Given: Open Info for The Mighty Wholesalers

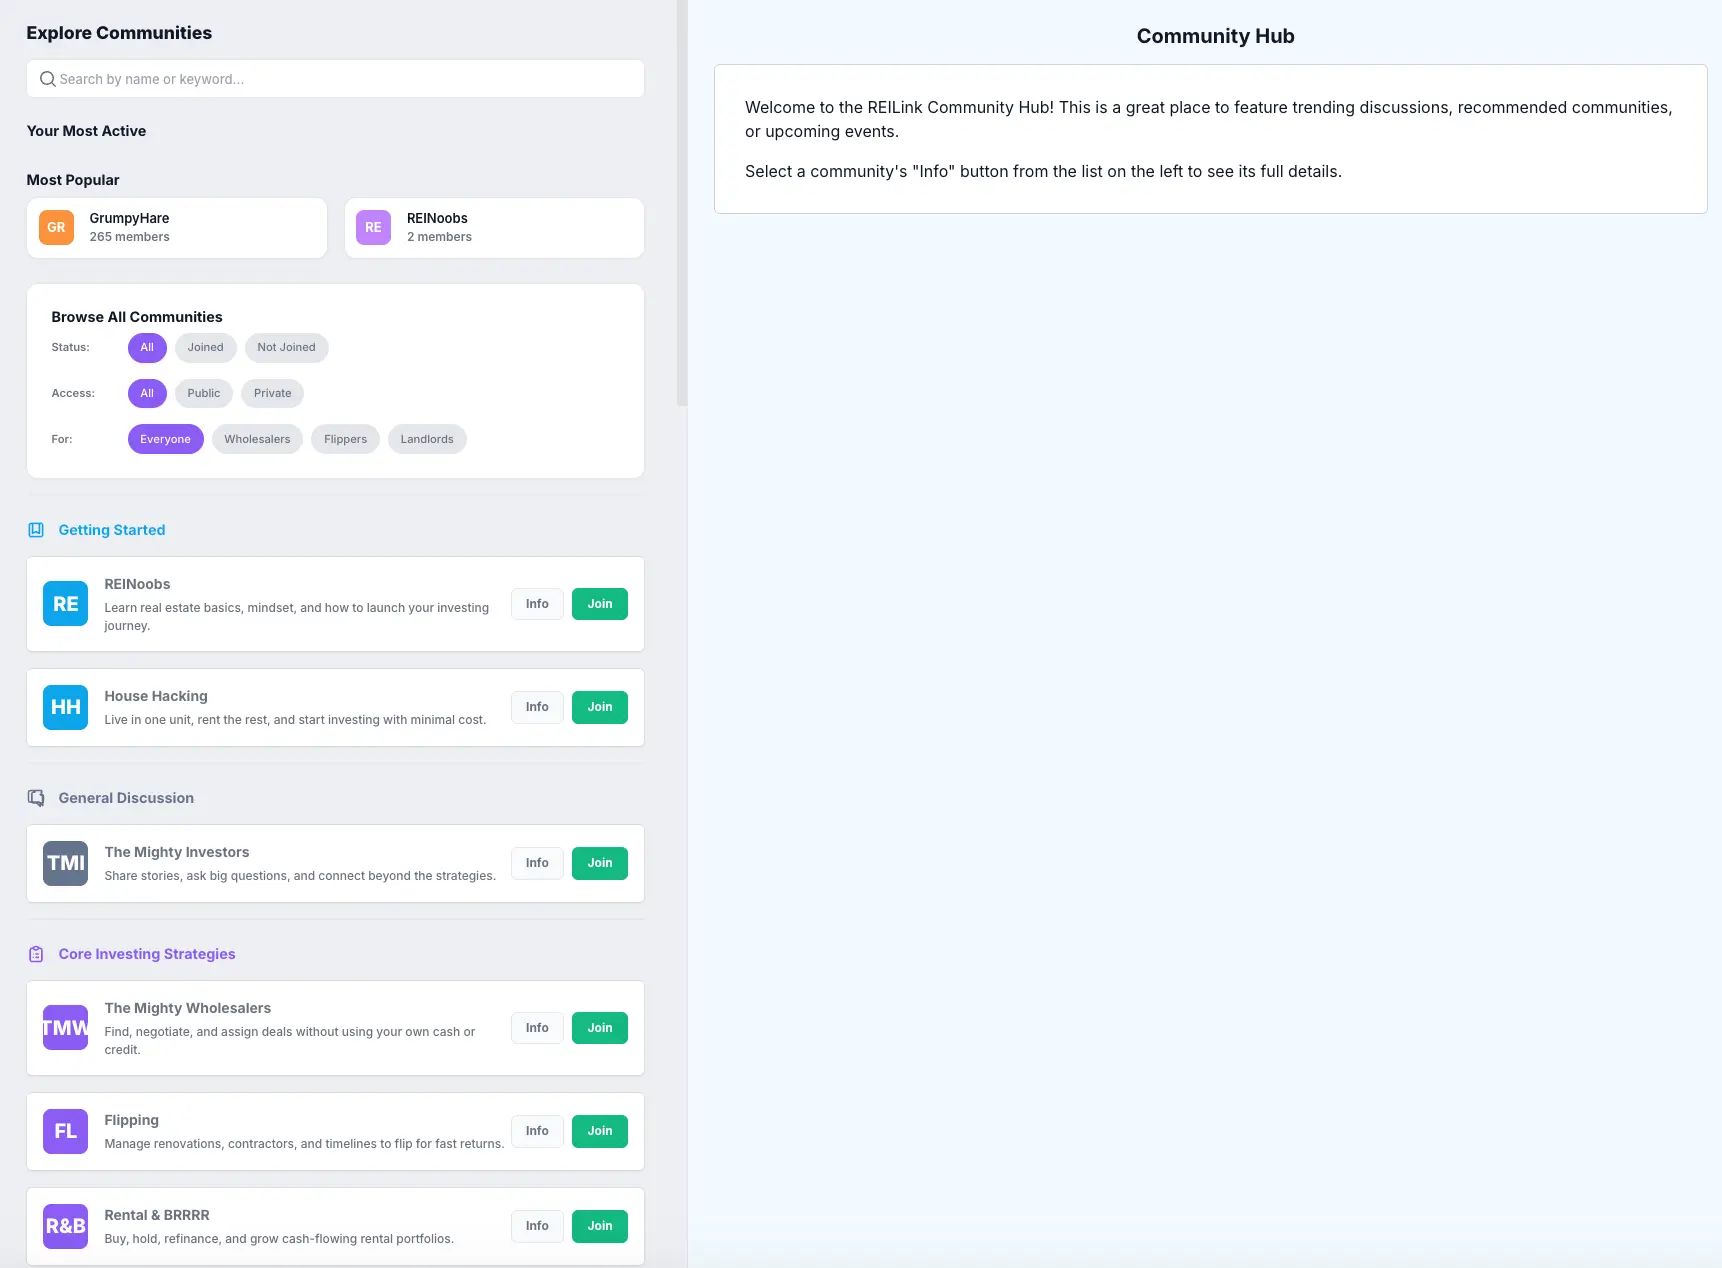Looking at the screenshot, I should click(x=536, y=1027).
